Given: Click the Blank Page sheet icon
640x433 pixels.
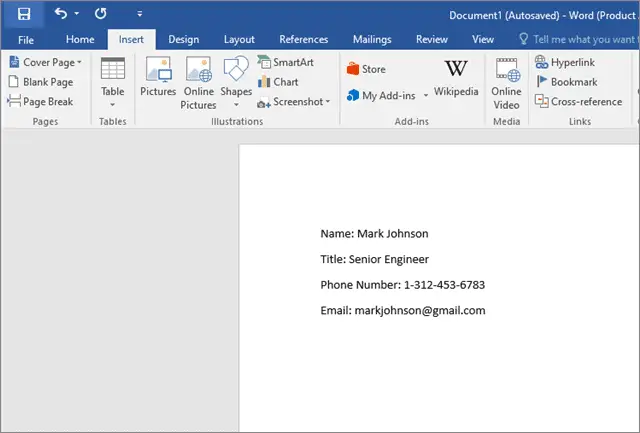Looking at the screenshot, I should [13, 82].
